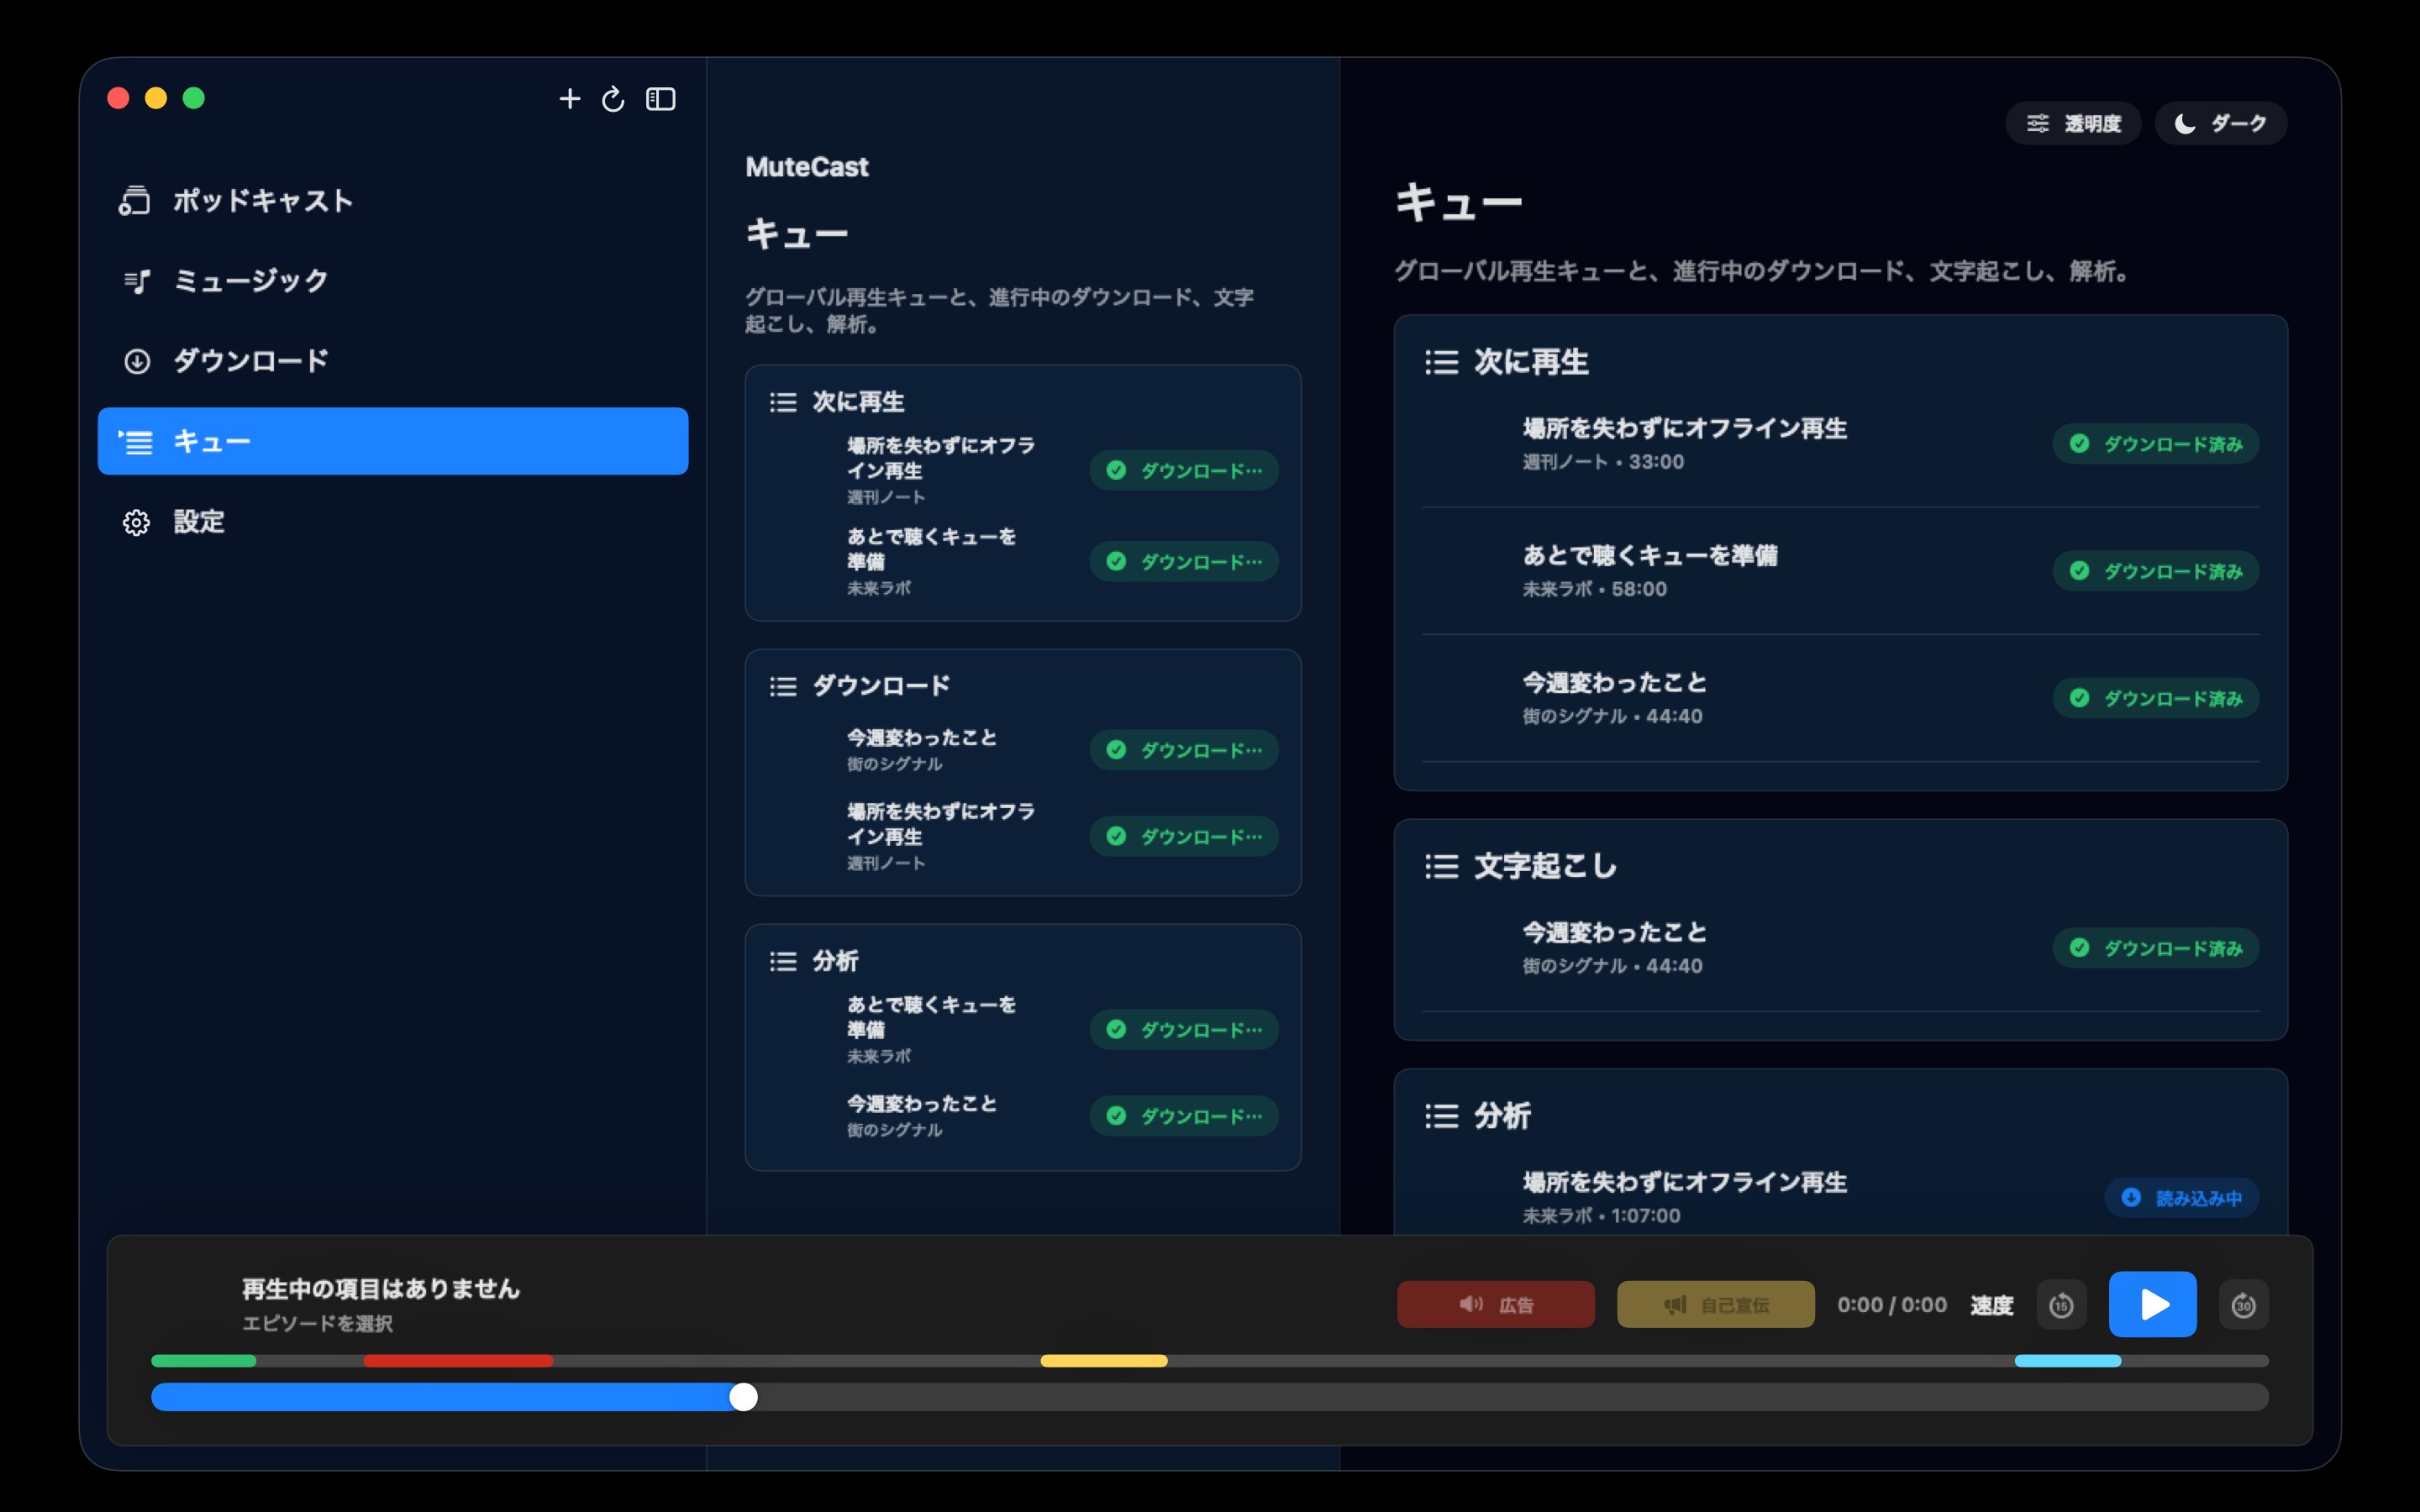The image size is (2420, 1512).
Task: Click the cyan segment on the timeline
Action: coord(2067,1361)
